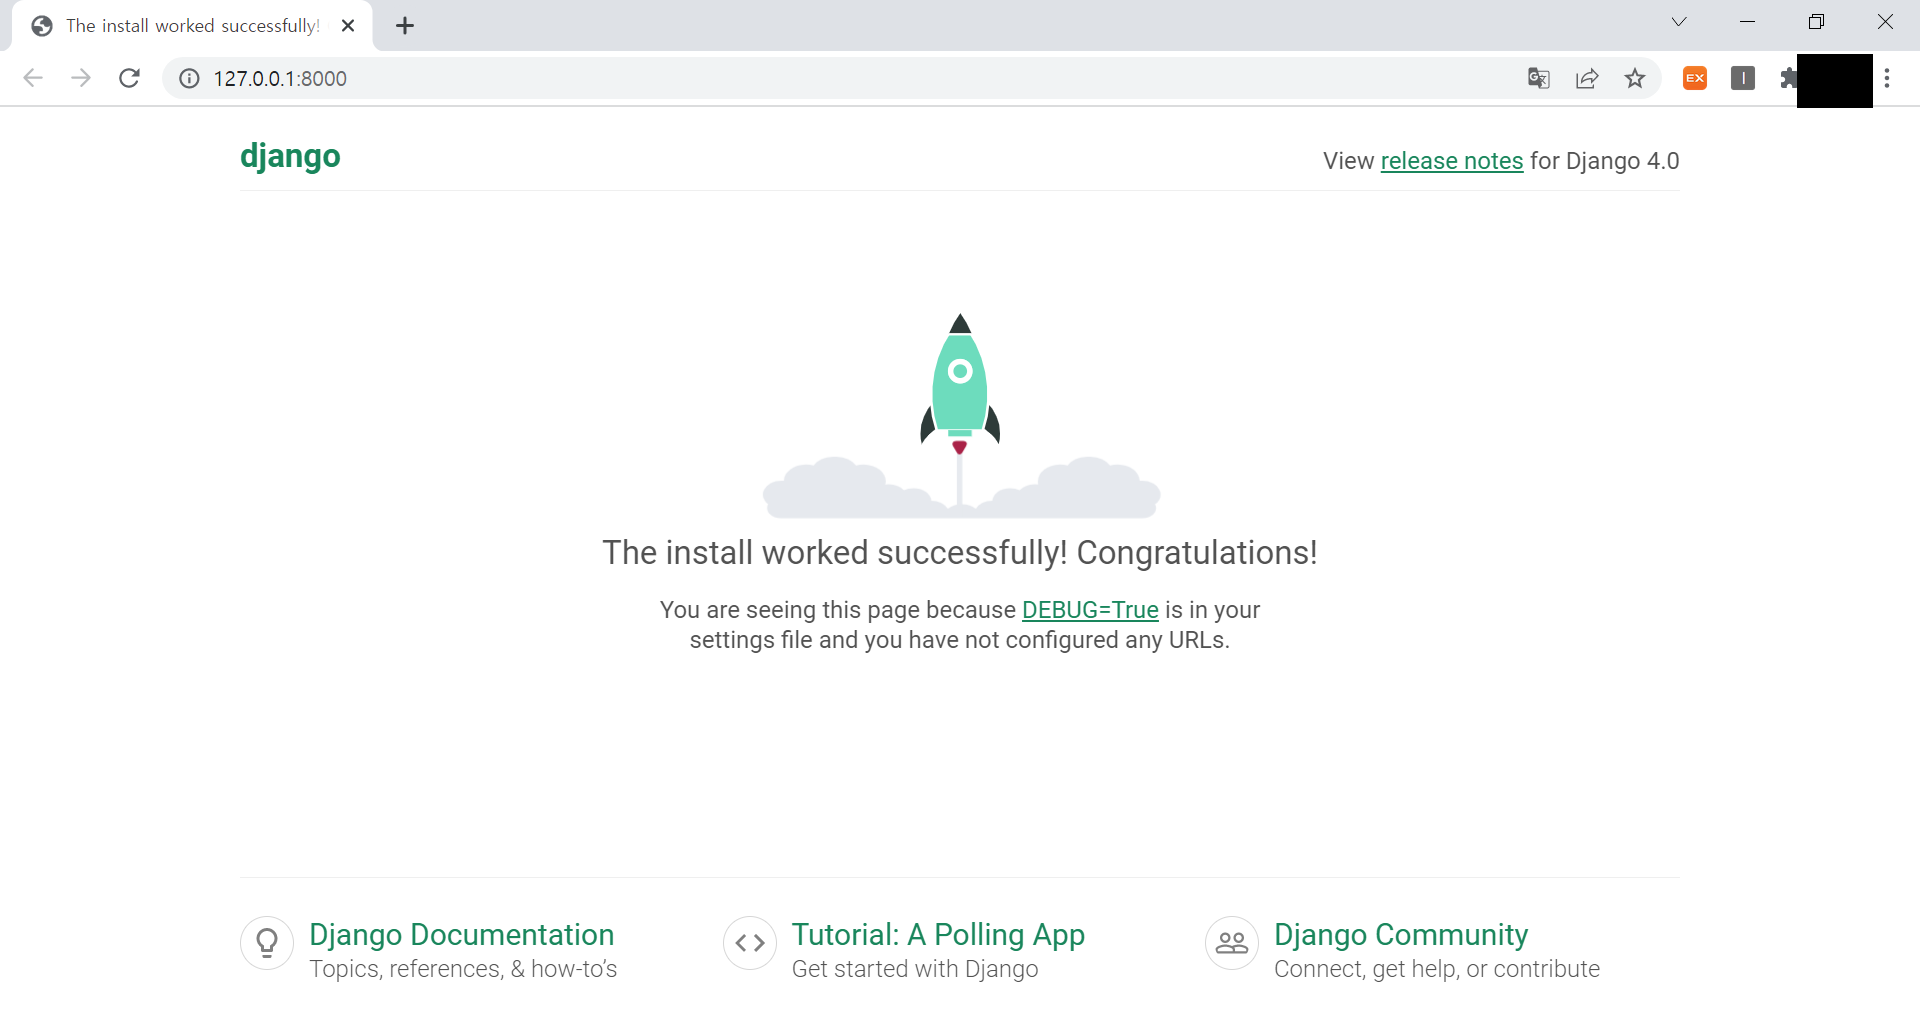1920x1020 pixels.
Task: Follow the DEBUG=True link
Action: click(x=1090, y=610)
